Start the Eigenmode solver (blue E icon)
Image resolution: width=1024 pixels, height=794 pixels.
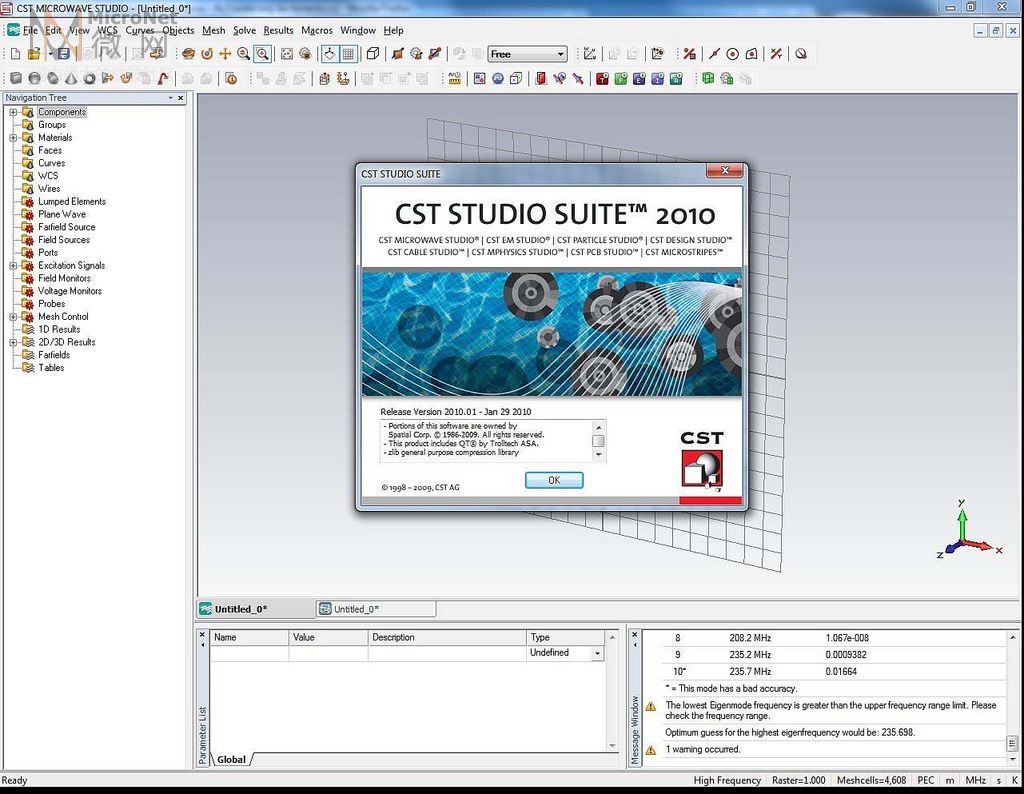click(x=639, y=79)
